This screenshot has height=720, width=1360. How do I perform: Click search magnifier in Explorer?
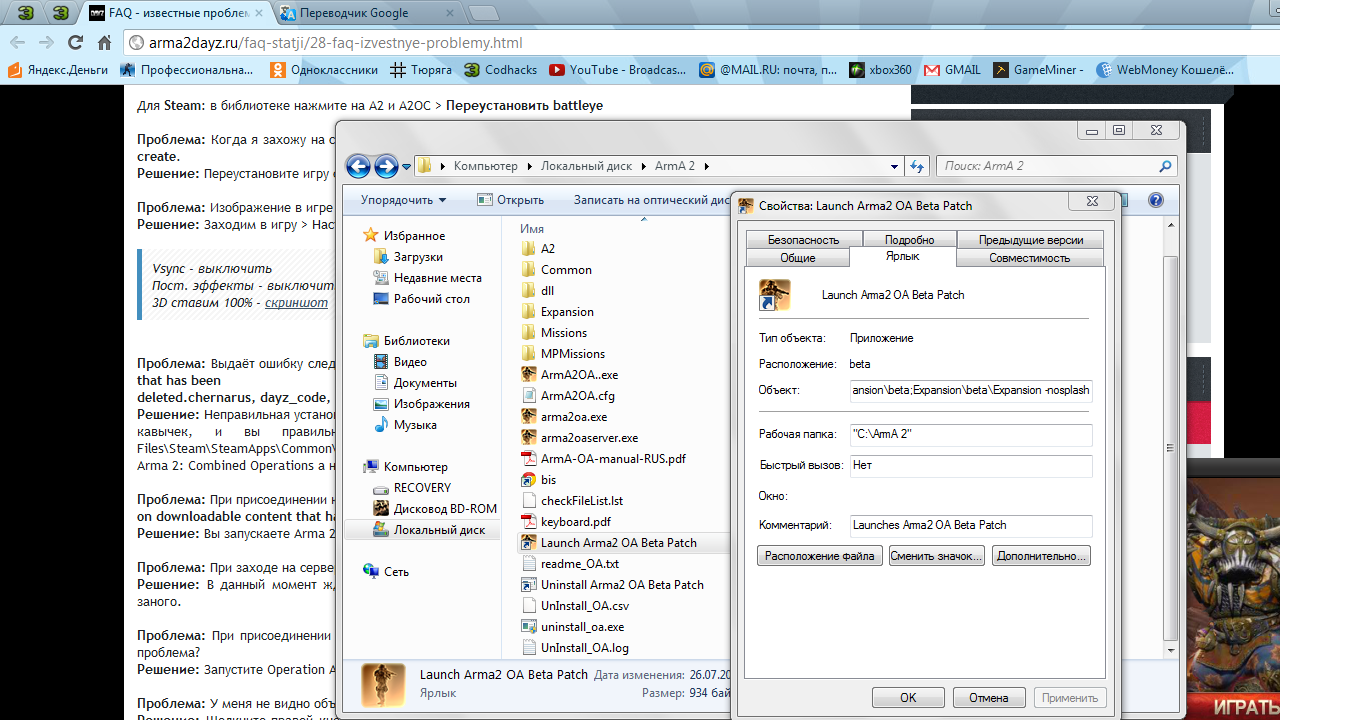pos(1165,166)
